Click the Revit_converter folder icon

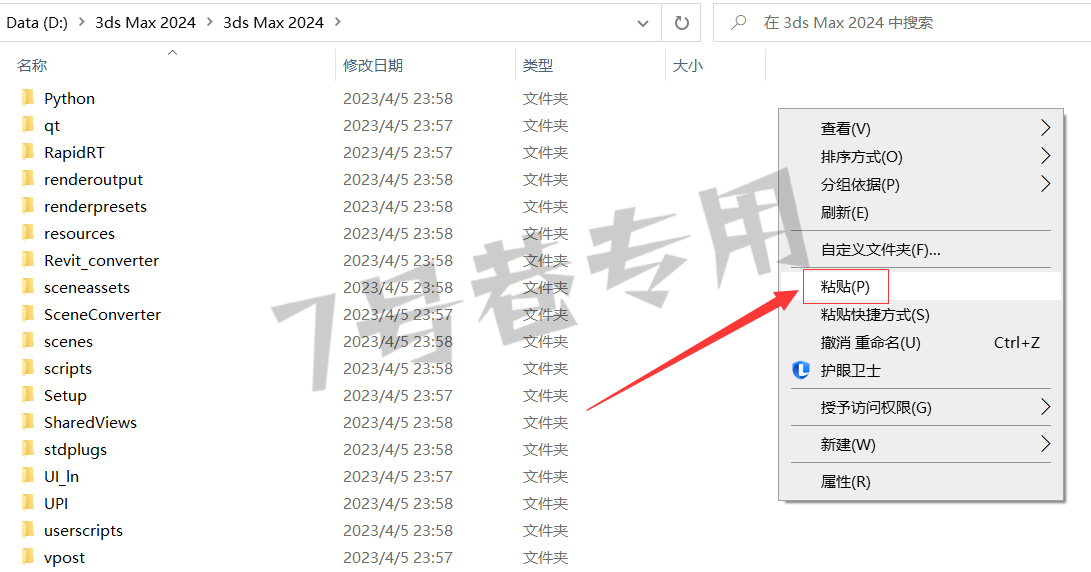pyautogui.click(x=28, y=260)
